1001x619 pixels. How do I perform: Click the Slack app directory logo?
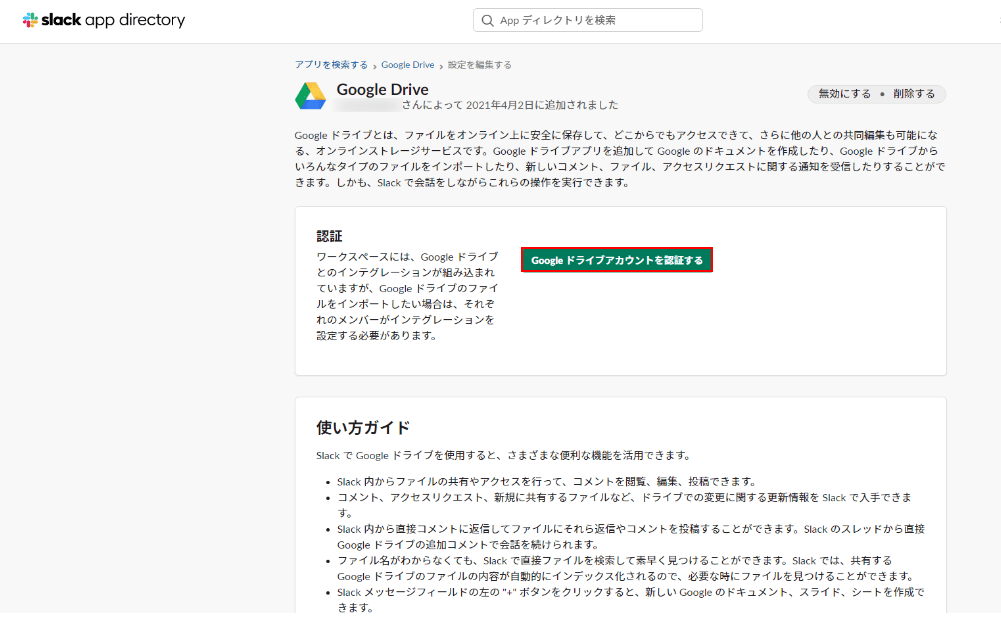coord(104,20)
